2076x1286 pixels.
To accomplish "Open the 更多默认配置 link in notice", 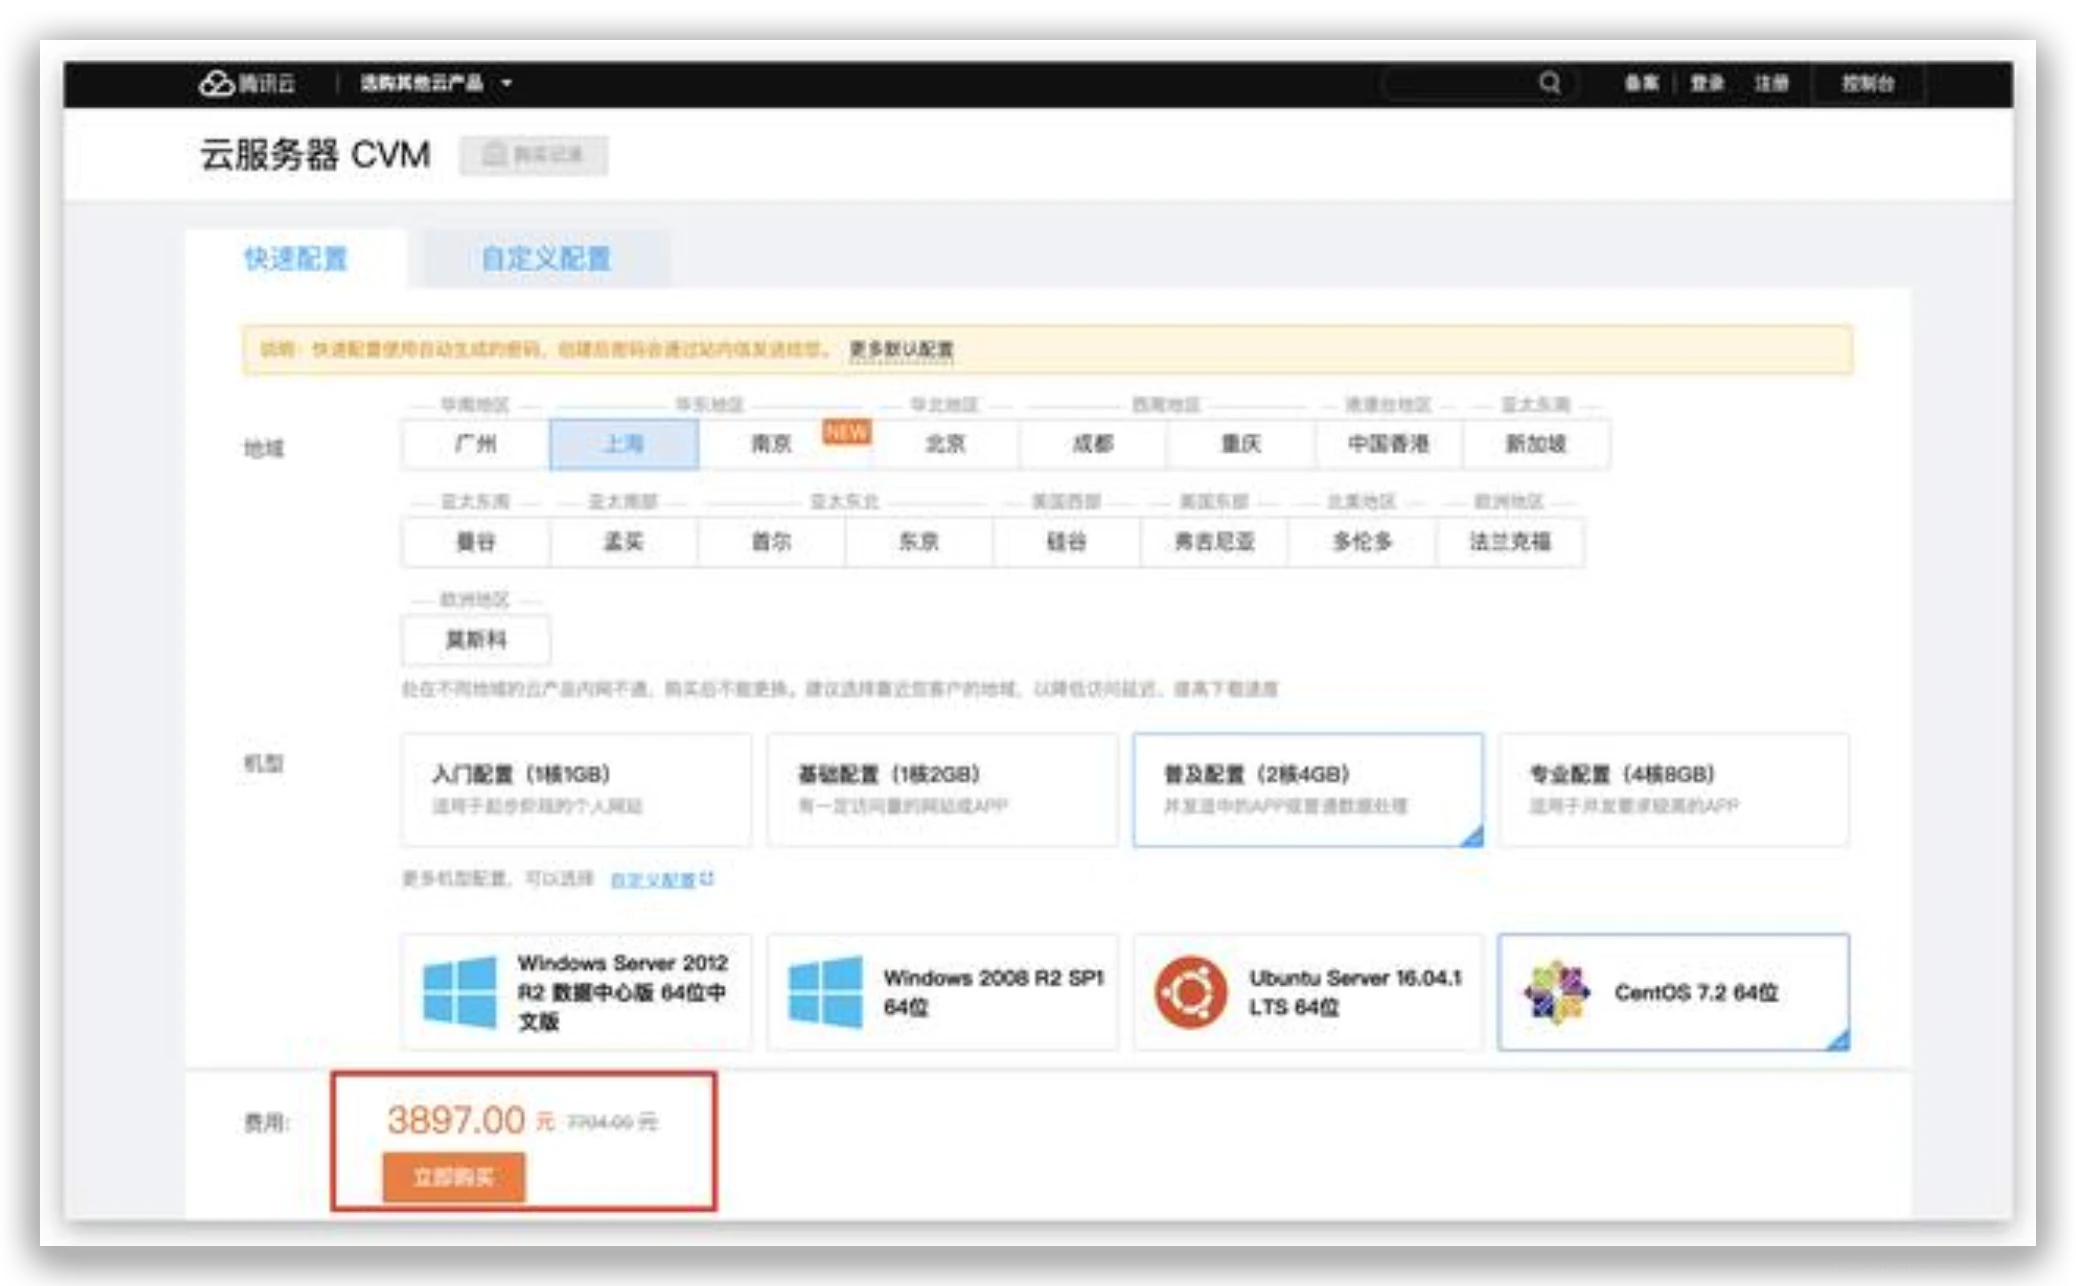I will point(901,350).
